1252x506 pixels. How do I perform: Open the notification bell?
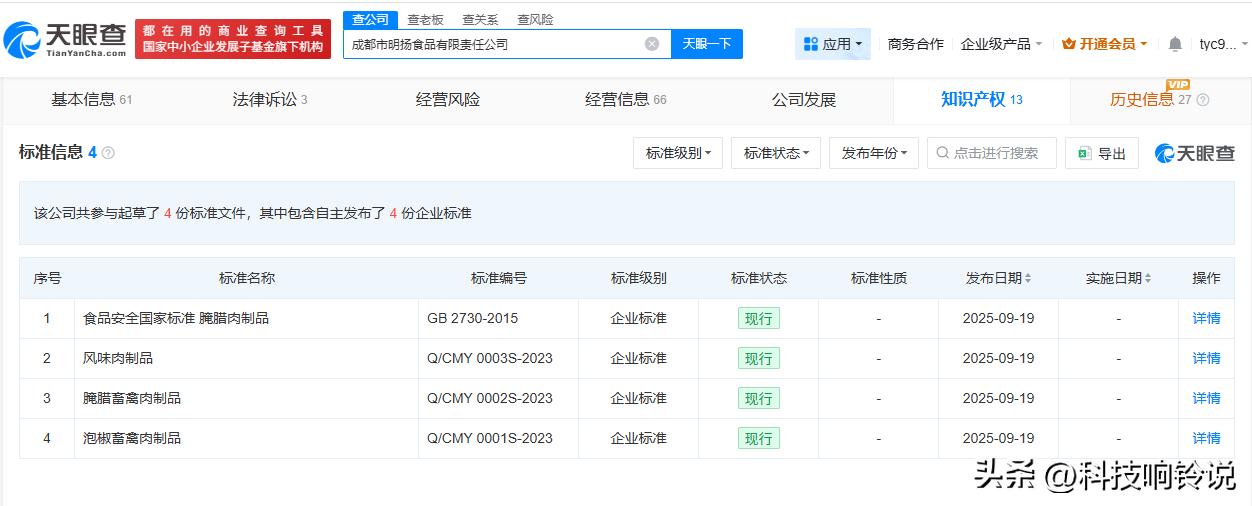point(1175,44)
